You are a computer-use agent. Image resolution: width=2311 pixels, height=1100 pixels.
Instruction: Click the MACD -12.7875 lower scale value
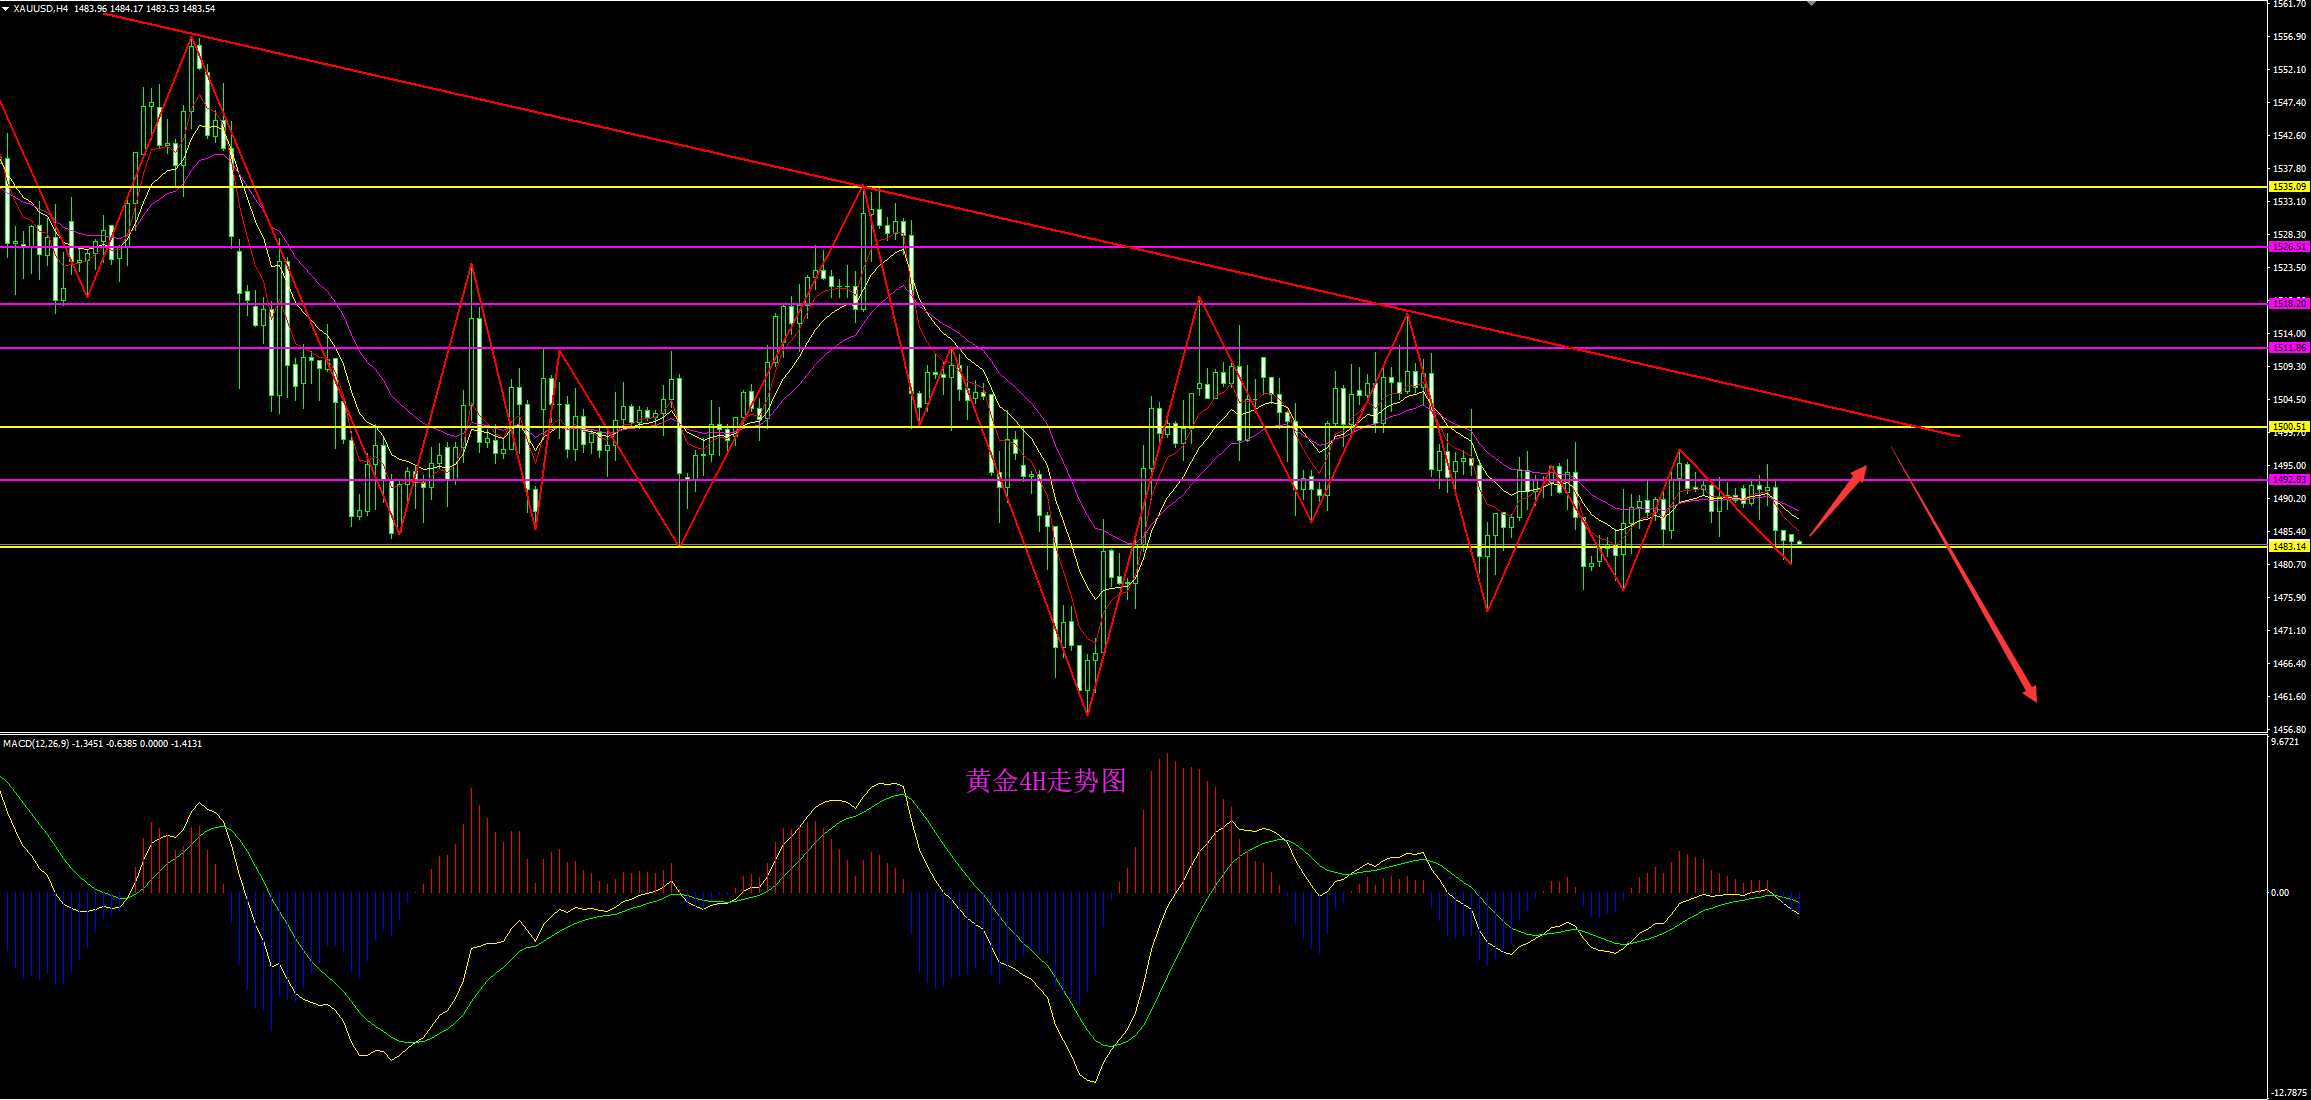pos(2288,1093)
